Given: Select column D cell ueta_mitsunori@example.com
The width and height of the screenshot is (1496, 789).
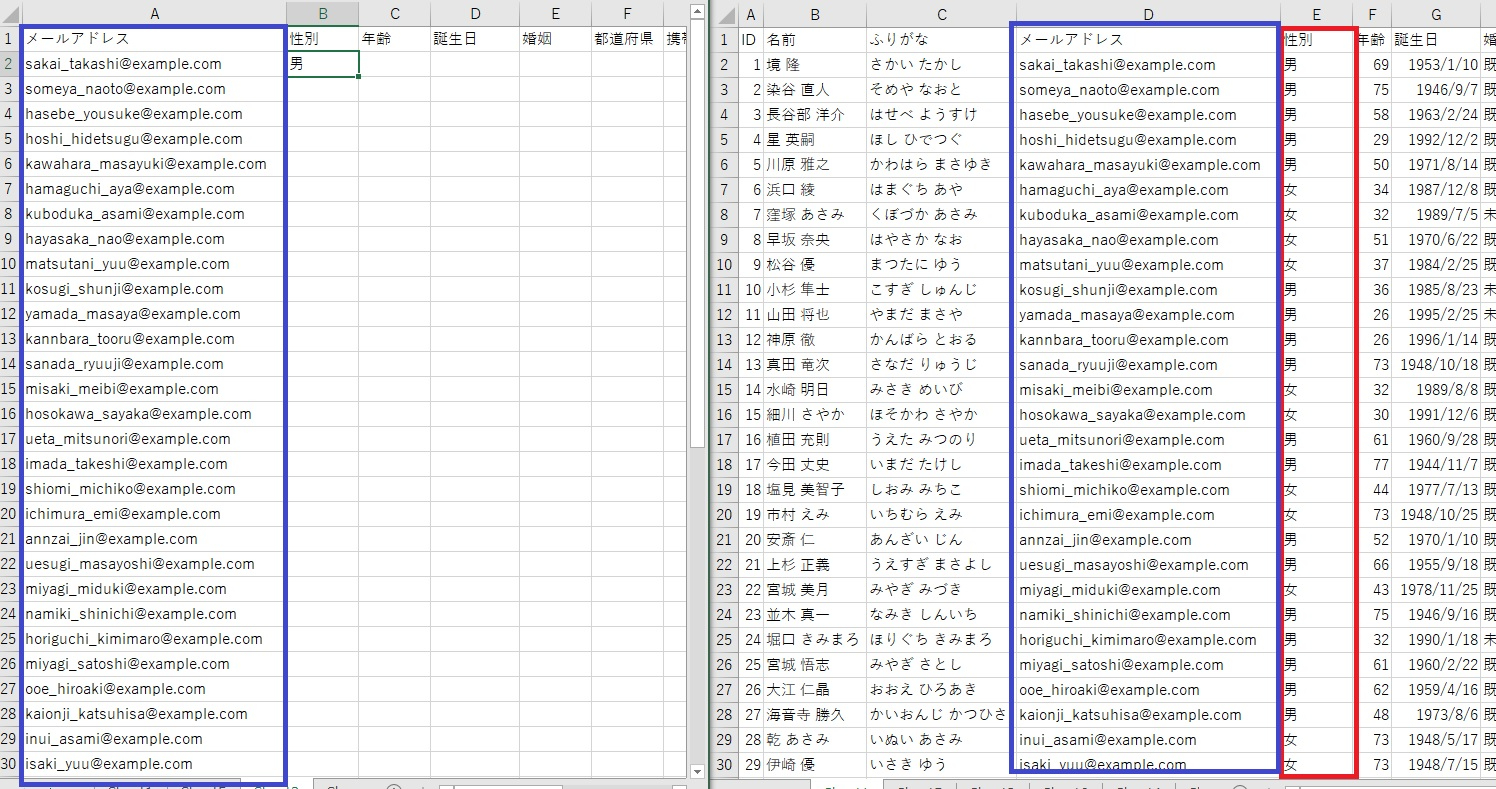Looking at the screenshot, I should (1148, 440).
